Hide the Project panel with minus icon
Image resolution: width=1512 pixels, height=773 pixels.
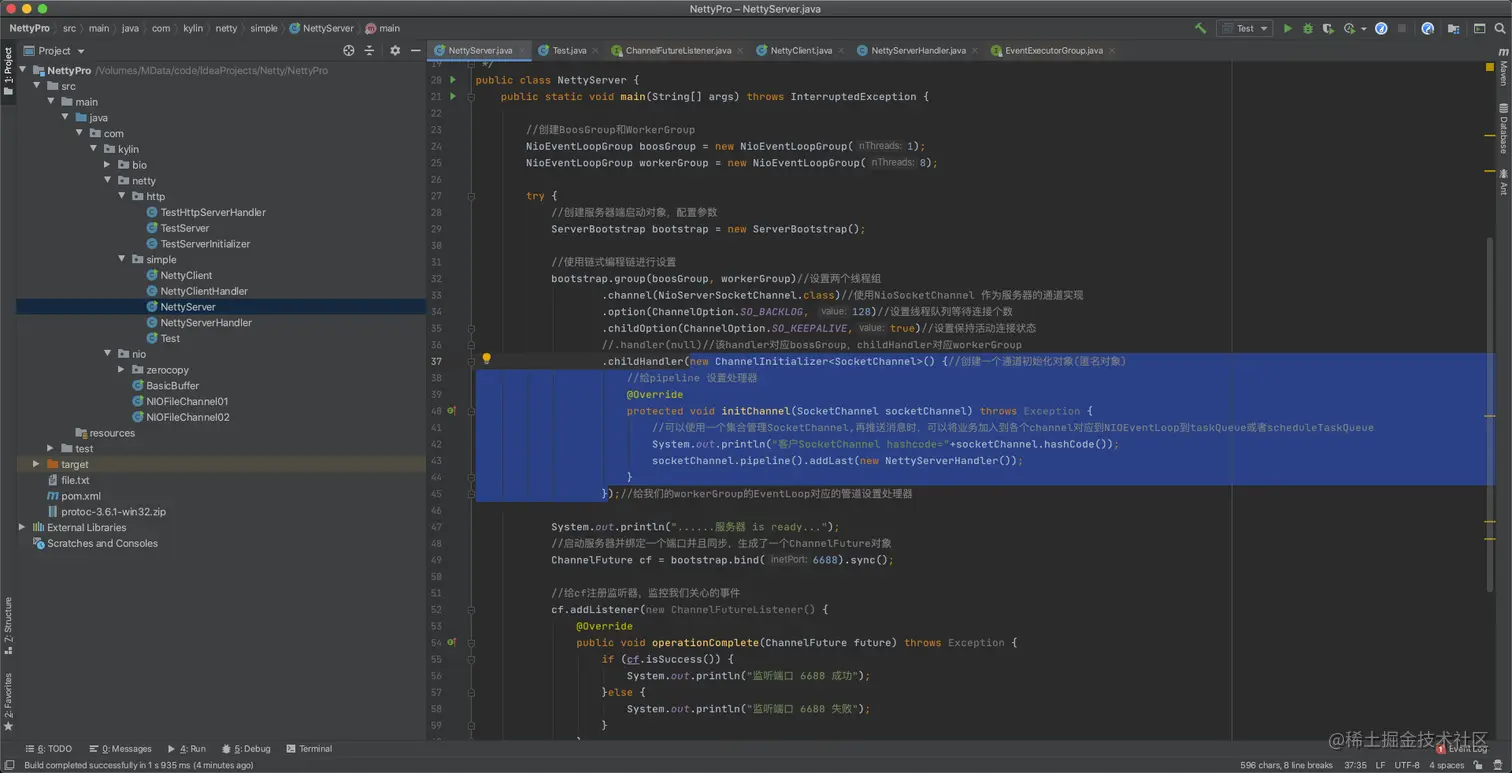pos(416,50)
